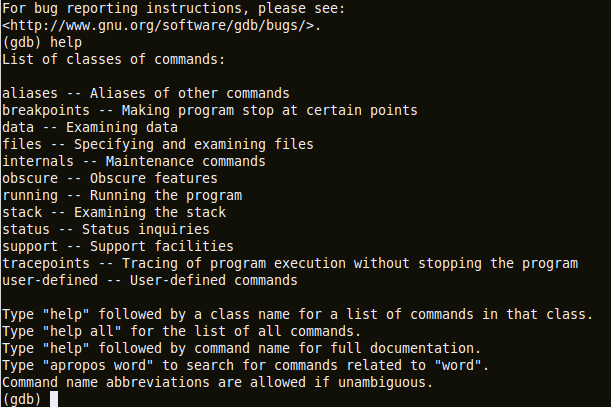Place cursor at the last gdb prompt

point(54,399)
